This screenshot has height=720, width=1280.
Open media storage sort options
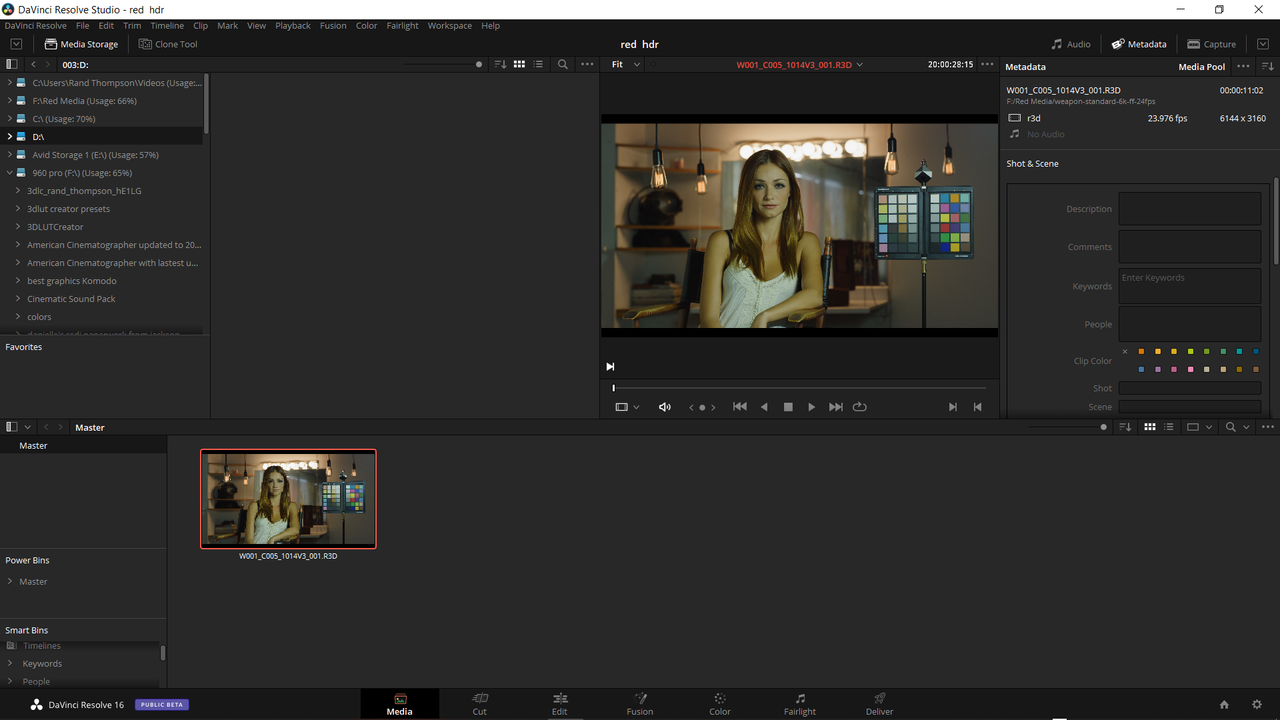pyautogui.click(x=500, y=64)
